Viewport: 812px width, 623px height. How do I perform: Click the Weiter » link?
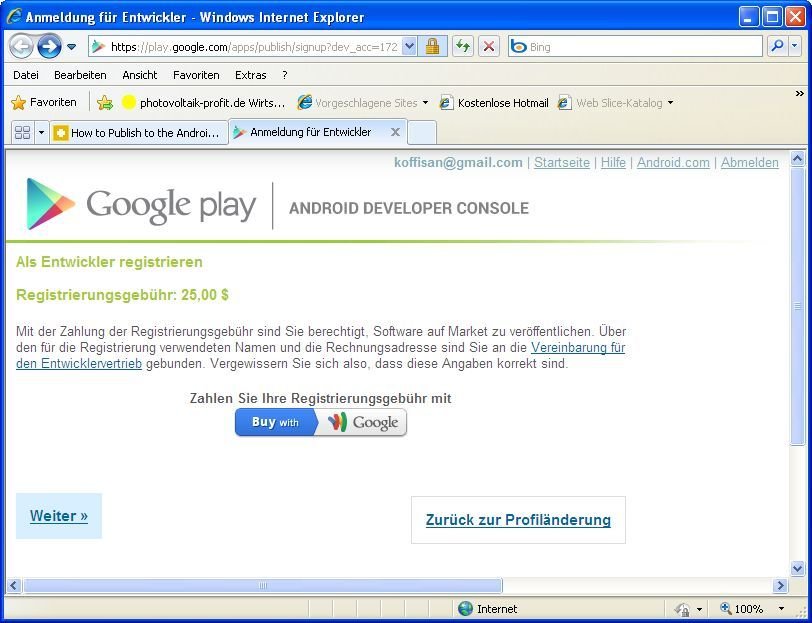click(x=59, y=516)
